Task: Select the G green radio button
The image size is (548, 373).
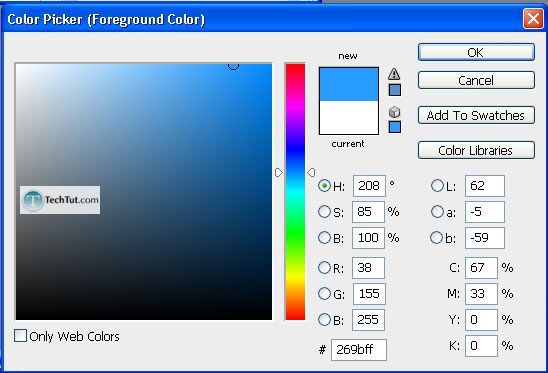Action: click(324, 294)
